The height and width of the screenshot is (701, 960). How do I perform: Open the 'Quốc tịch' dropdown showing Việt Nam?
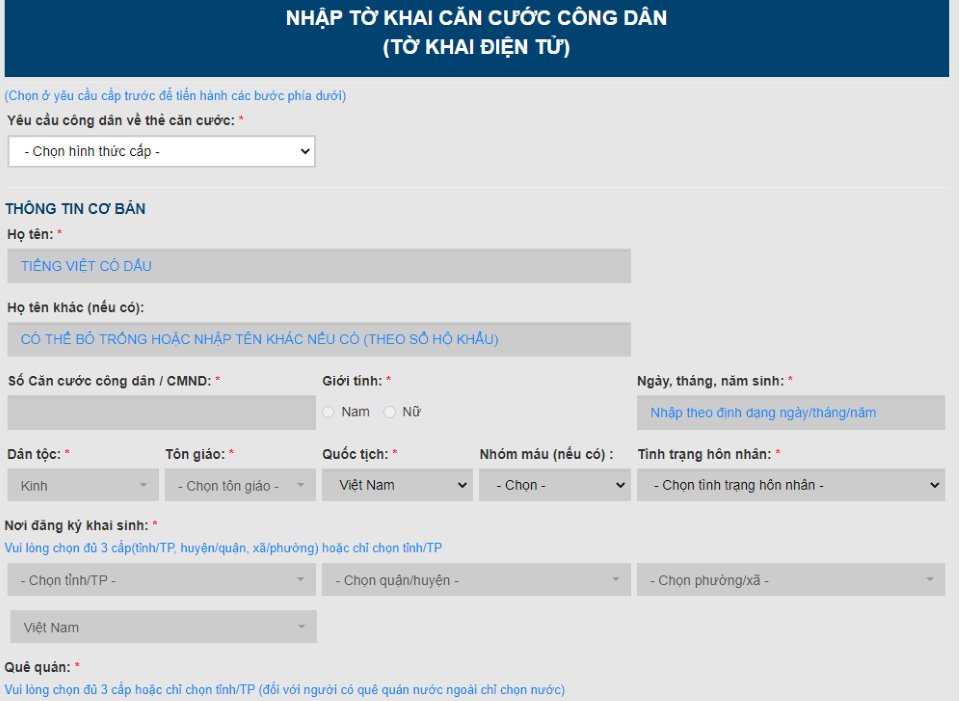[x=397, y=485]
